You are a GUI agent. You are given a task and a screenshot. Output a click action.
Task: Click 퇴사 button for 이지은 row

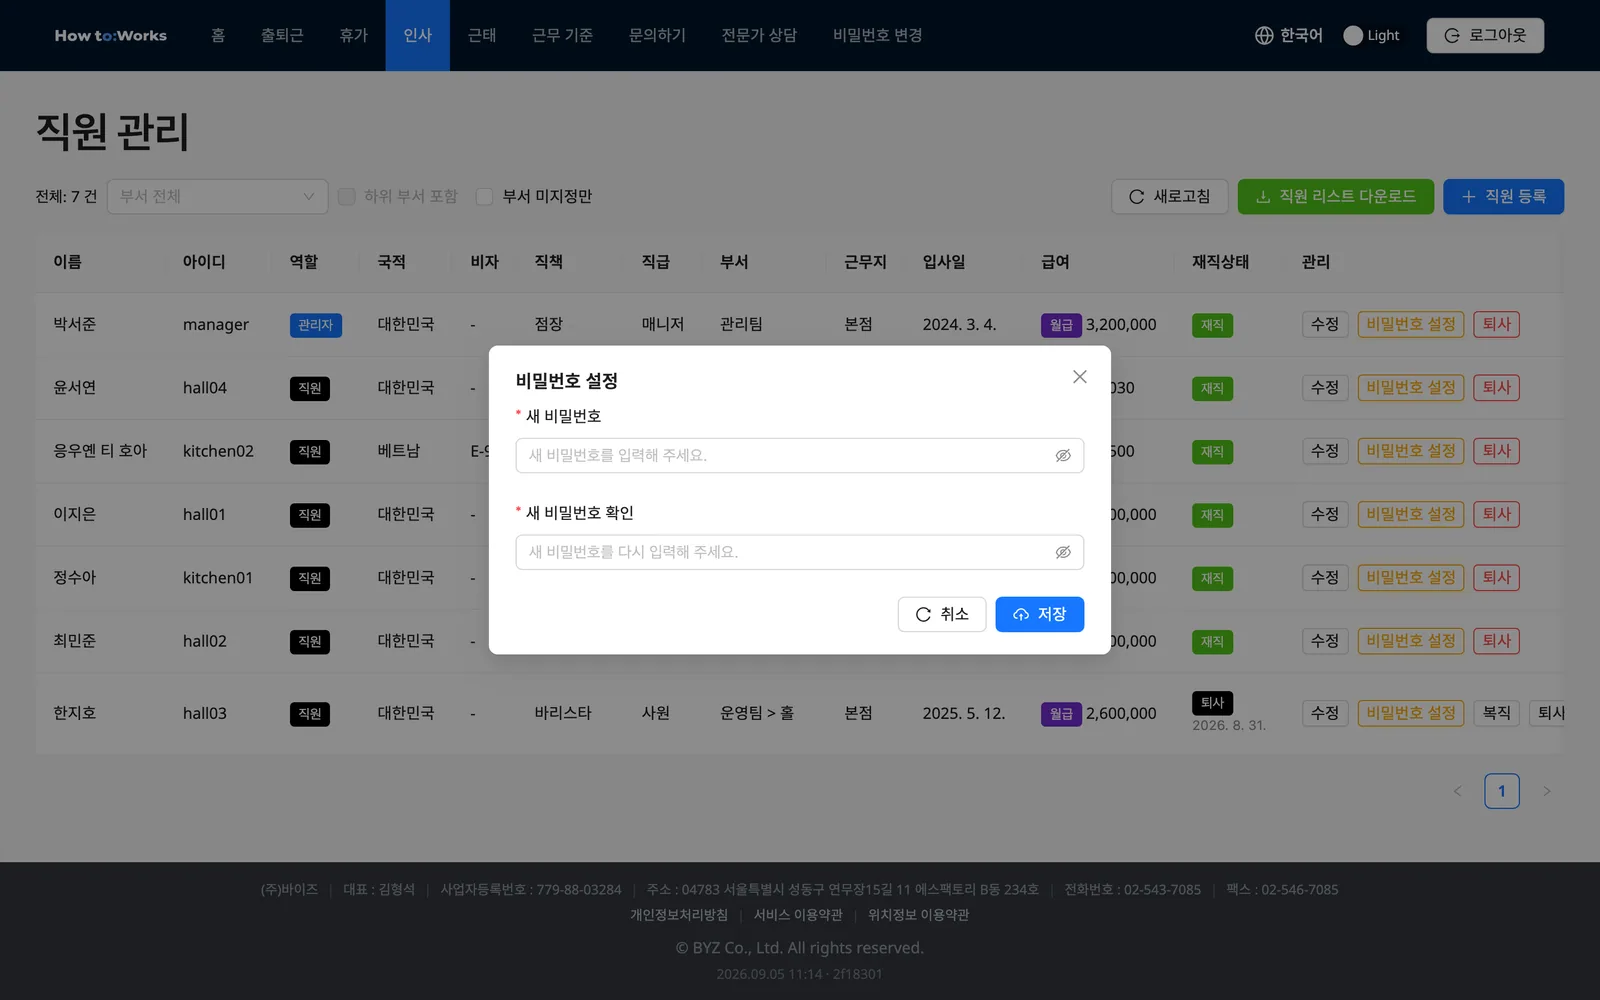(1496, 515)
